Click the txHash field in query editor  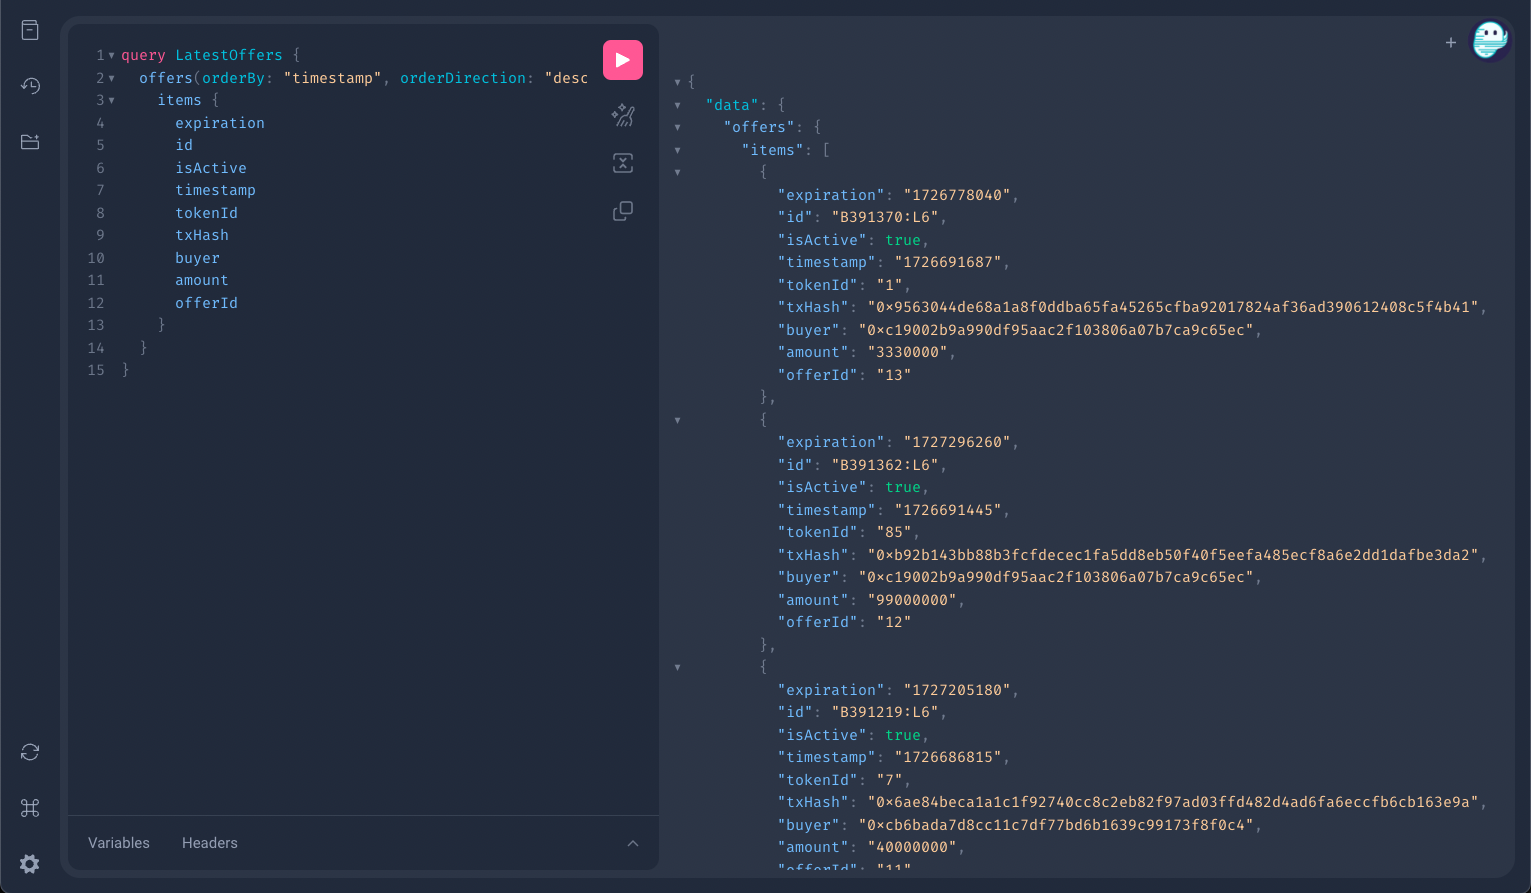coord(202,235)
